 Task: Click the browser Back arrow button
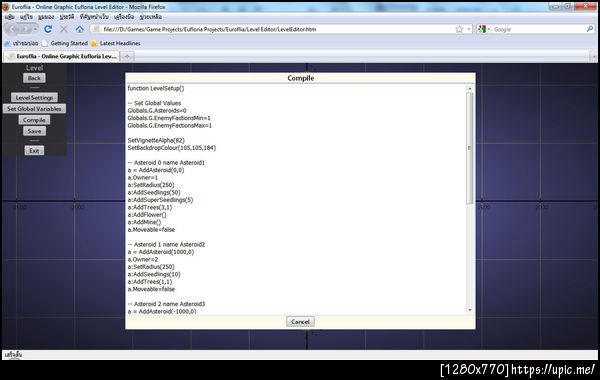pyautogui.click(x=12, y=29)
